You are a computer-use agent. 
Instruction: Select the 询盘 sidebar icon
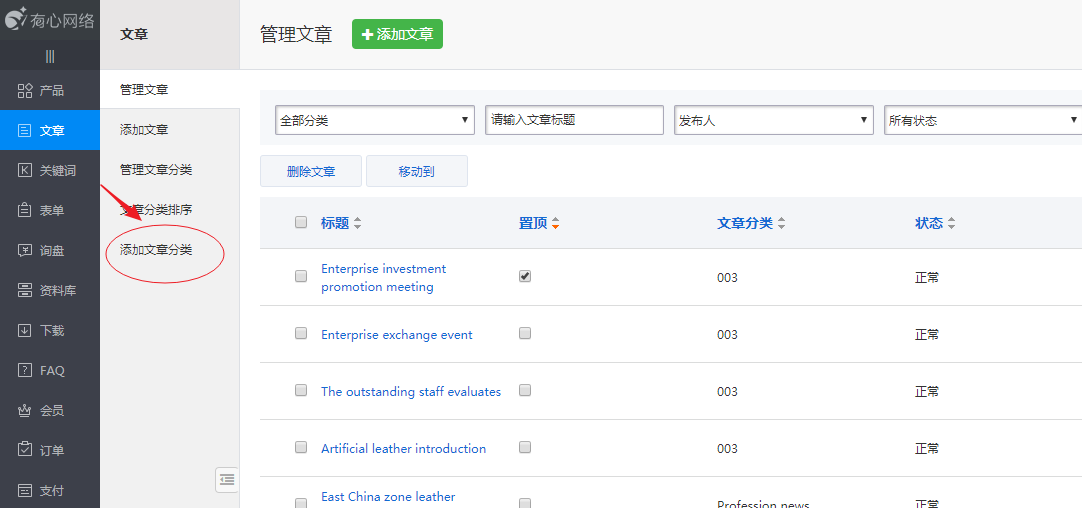[25, 251]
